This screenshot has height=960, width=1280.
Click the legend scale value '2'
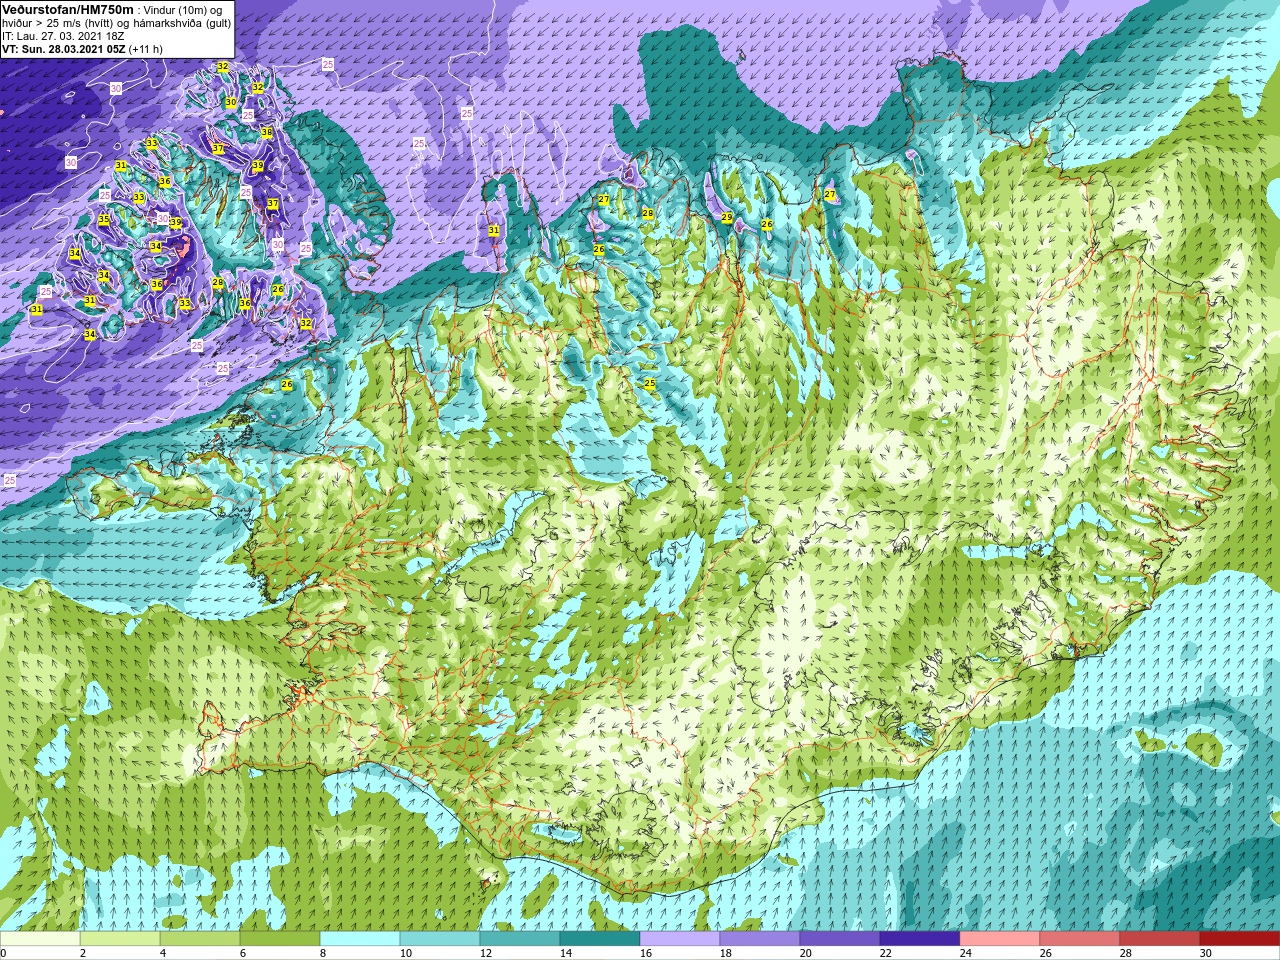pyautogui.click(x=83, y=953)
